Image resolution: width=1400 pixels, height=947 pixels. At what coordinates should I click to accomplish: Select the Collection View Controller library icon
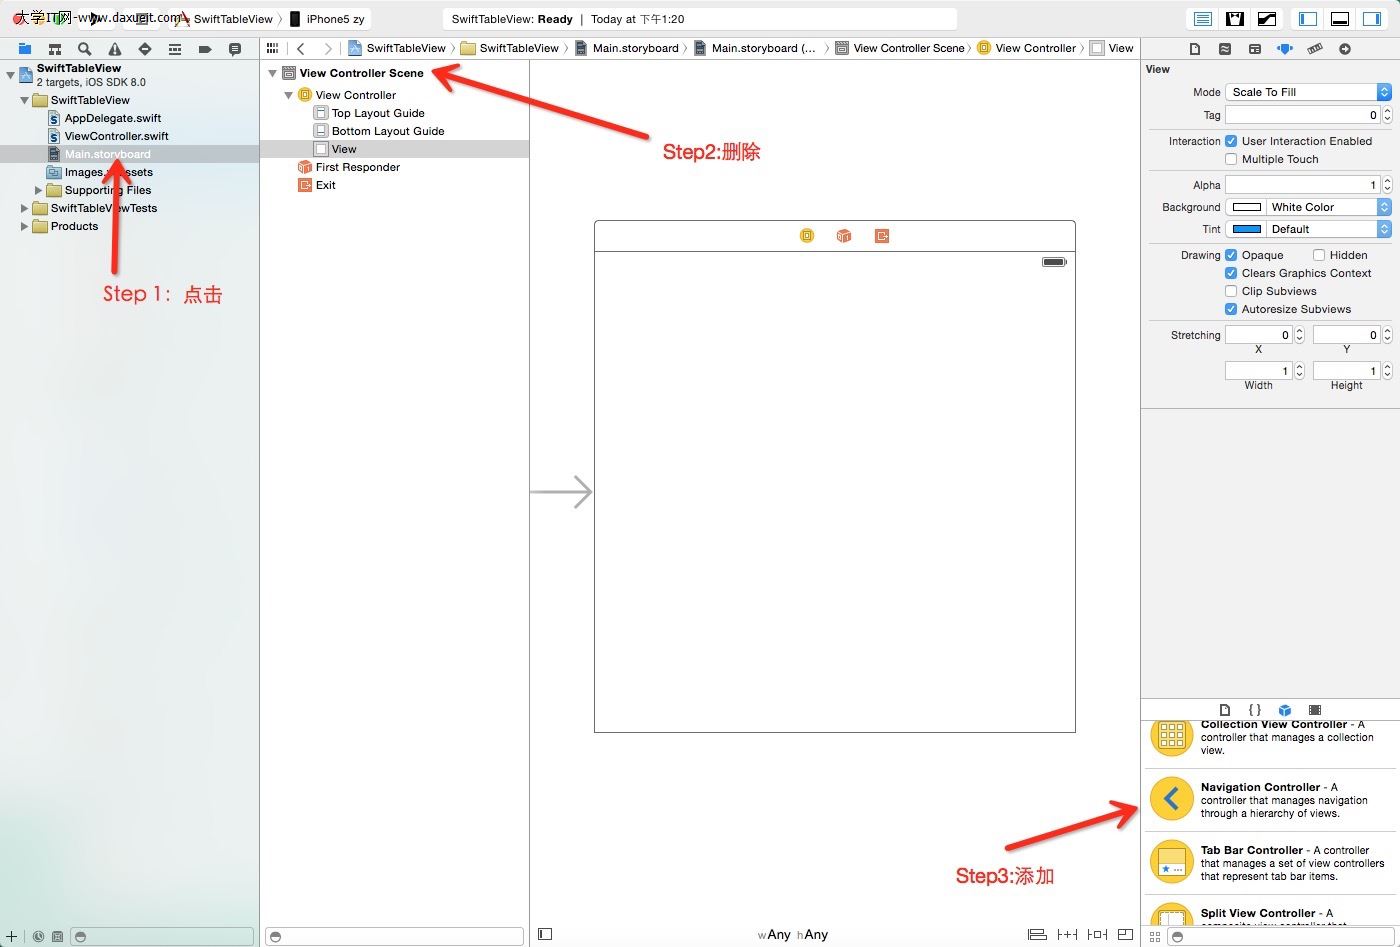1171,737
